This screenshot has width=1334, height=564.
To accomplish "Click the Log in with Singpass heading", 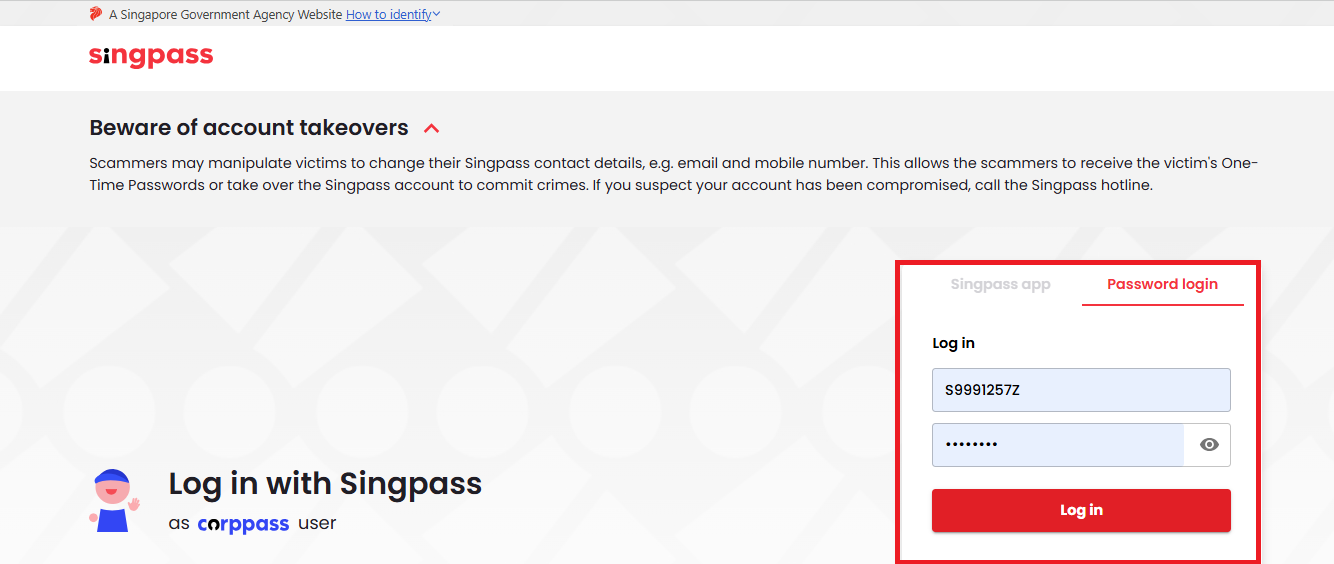I will point(325,484).
